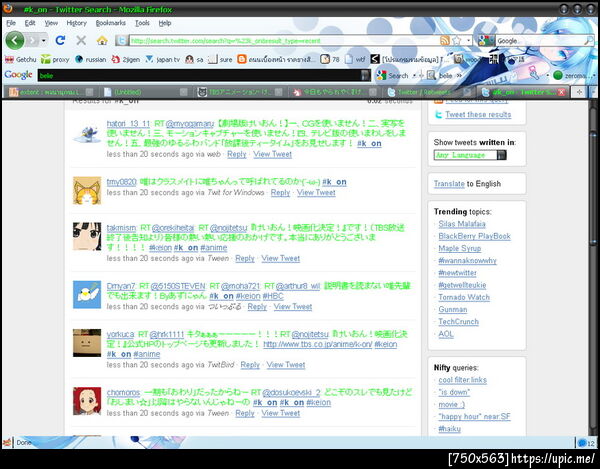The width and height of the screenshot is (600, 469).
Task: Open the Edit menu
Action: point(30,23)
